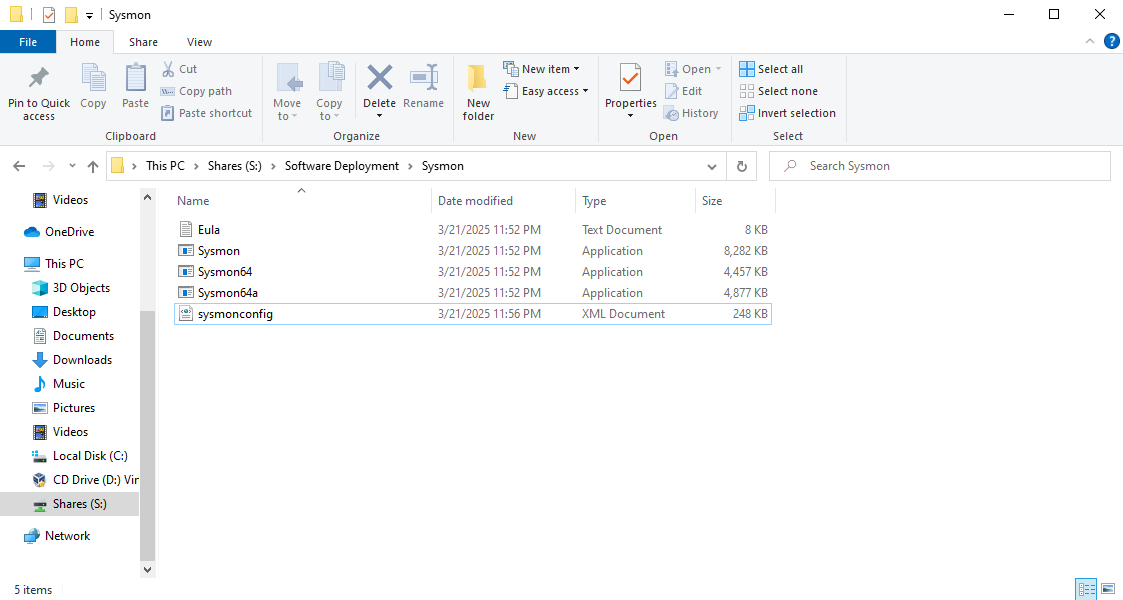
Task: Open Properties from the ribbon
Action: click(x=630, y=80)
